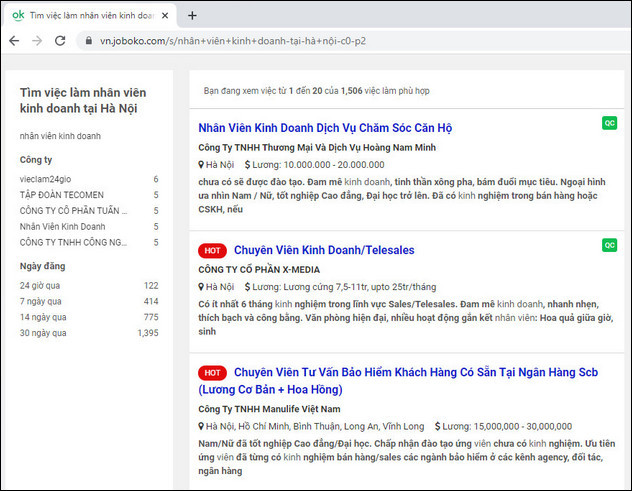This screenshot has width=632, height=491.
Task: Click the 'nhân viên kinh doanh' keyword in sidebar
Action: pos(60,136)
